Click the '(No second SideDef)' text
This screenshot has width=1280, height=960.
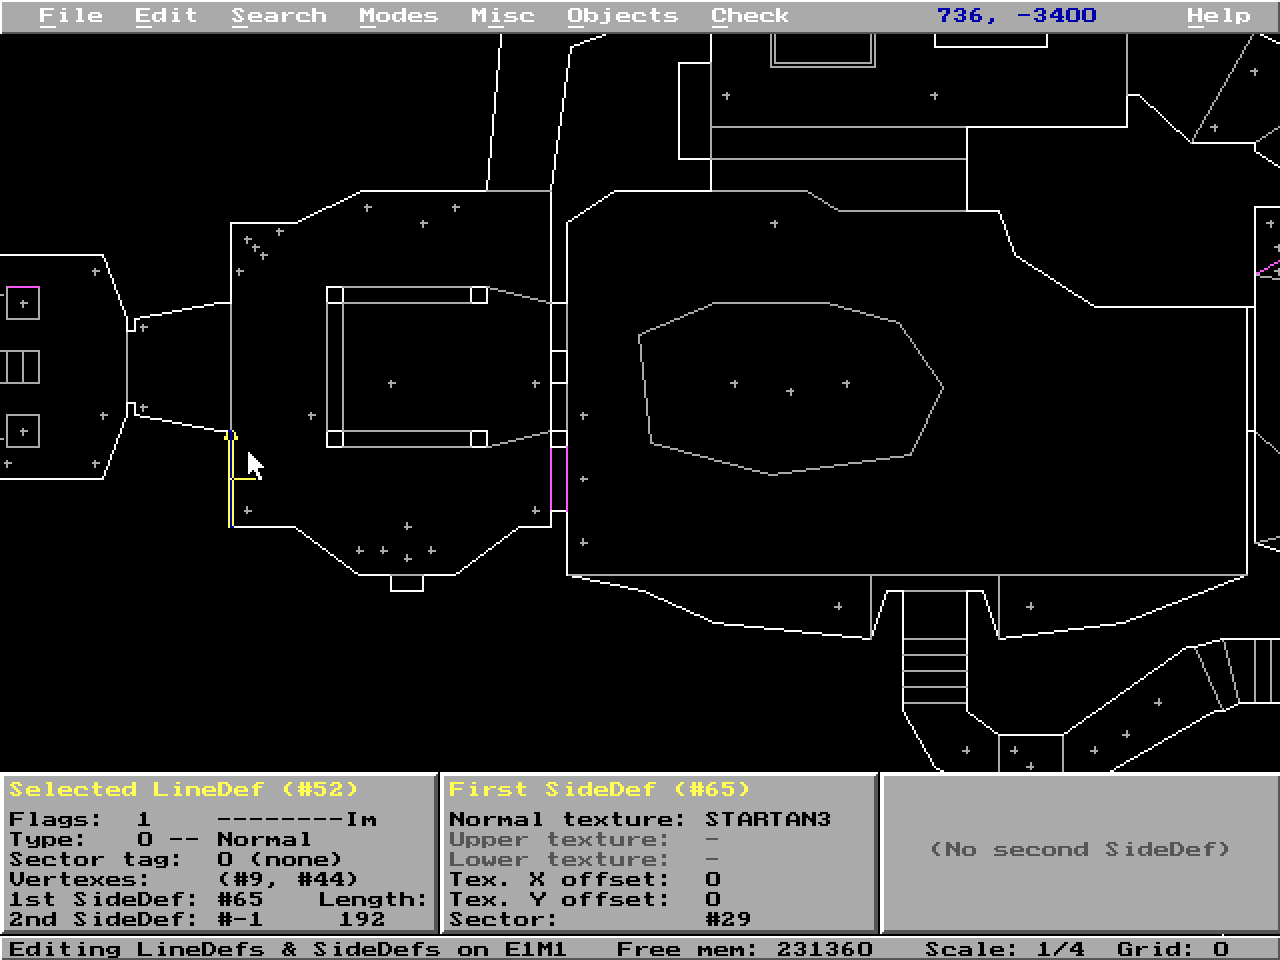(1080, 849)
